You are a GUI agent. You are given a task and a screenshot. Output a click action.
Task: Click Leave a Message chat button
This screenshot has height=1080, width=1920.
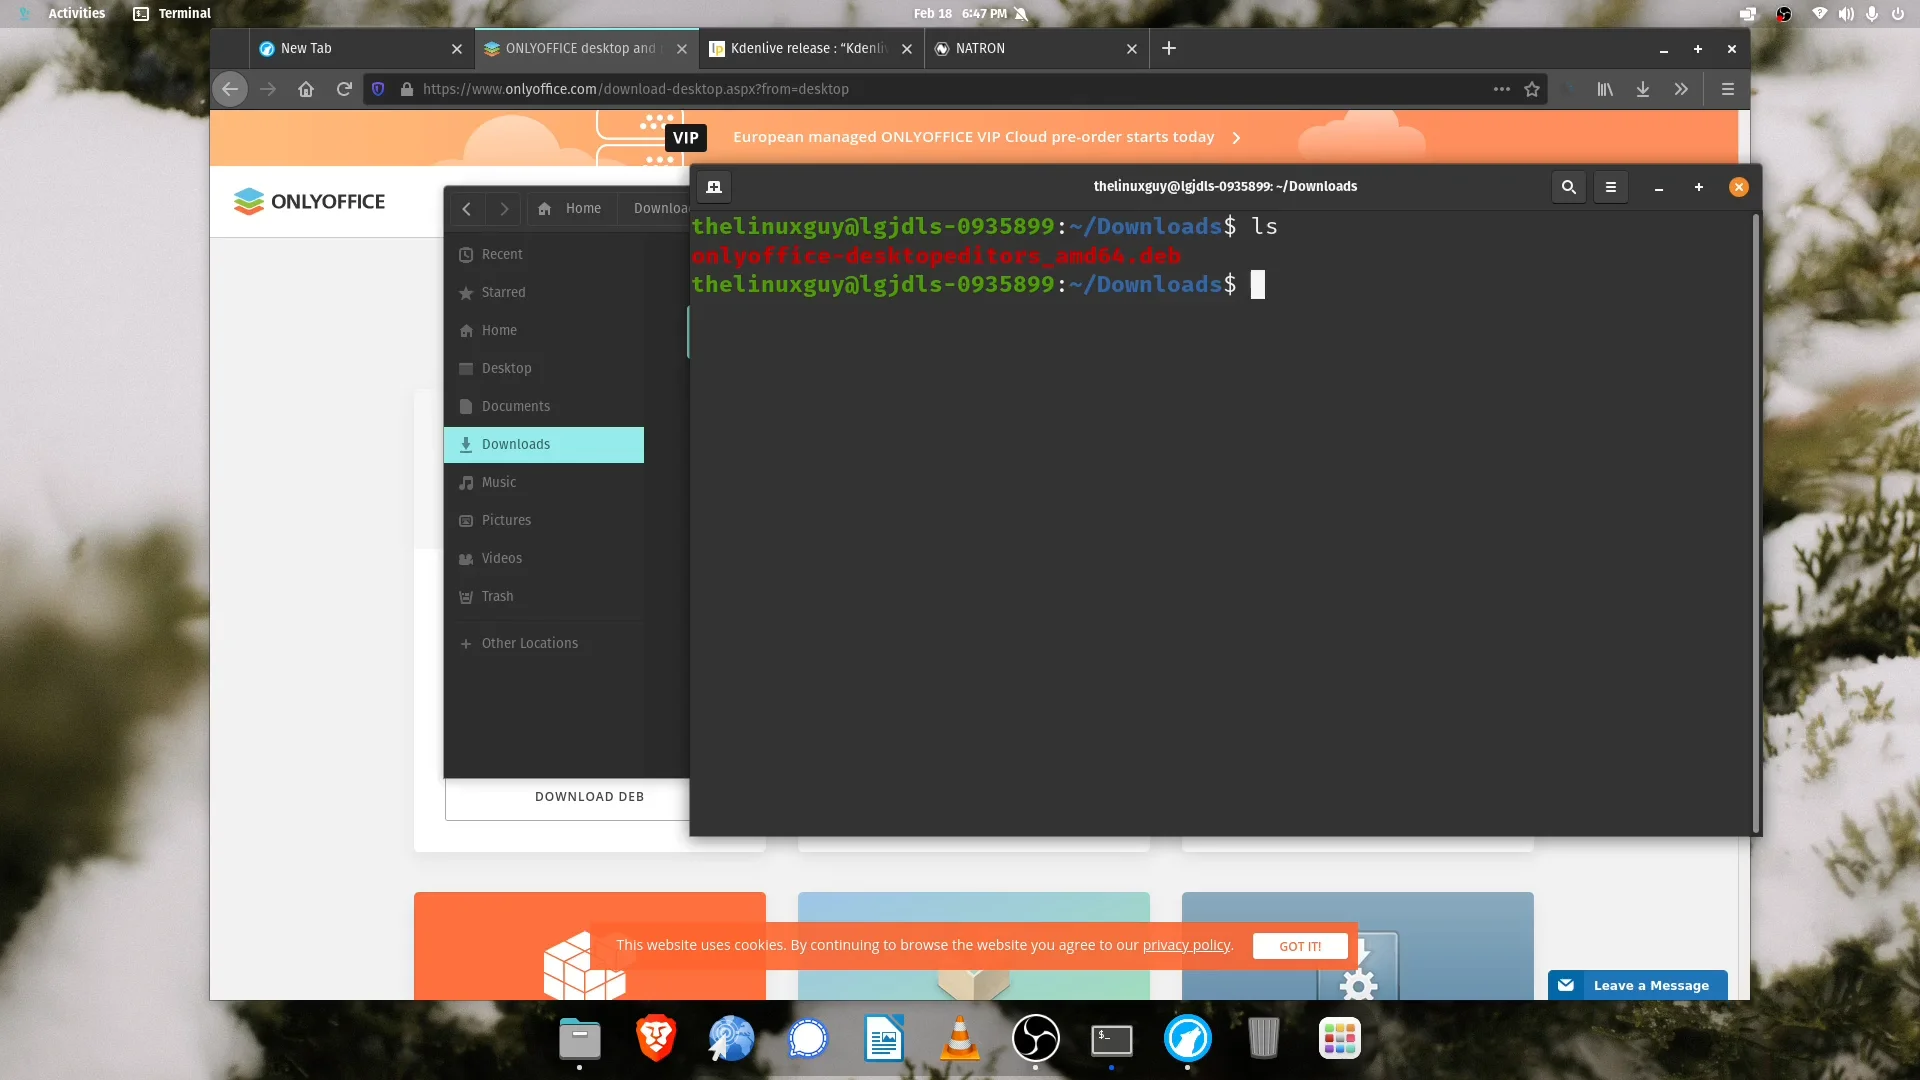[x=1637, y=986]
